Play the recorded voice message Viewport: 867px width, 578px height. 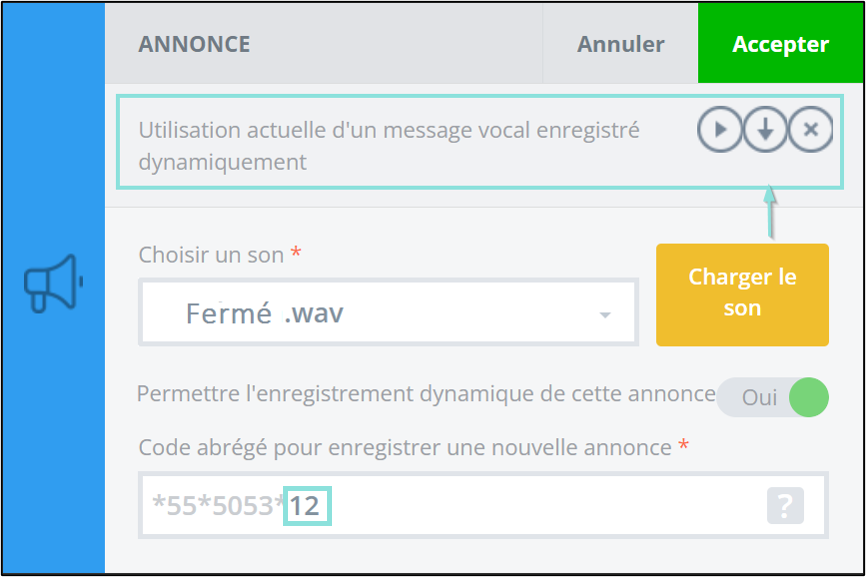point(719,129)
